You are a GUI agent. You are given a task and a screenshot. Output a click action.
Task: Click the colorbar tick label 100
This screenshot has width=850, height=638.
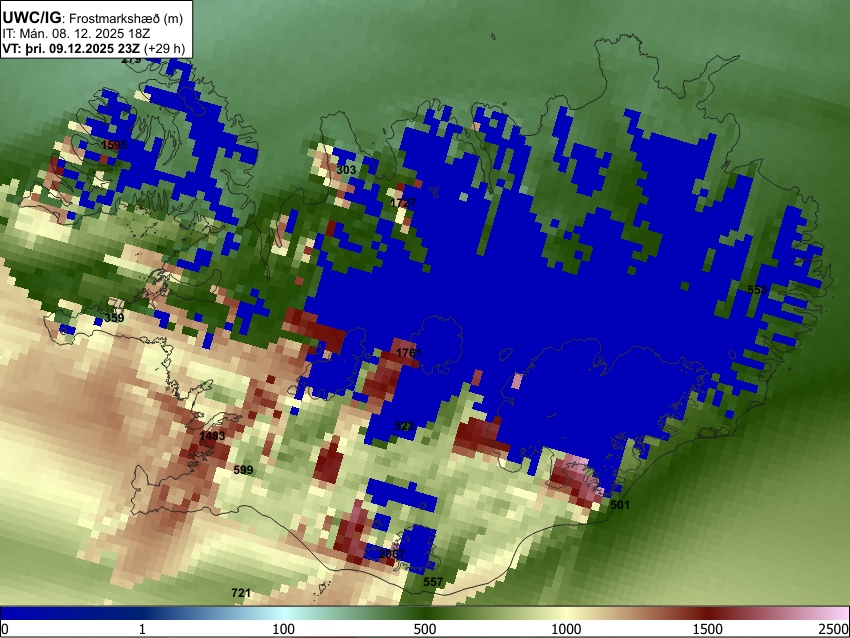pos(283,629)
